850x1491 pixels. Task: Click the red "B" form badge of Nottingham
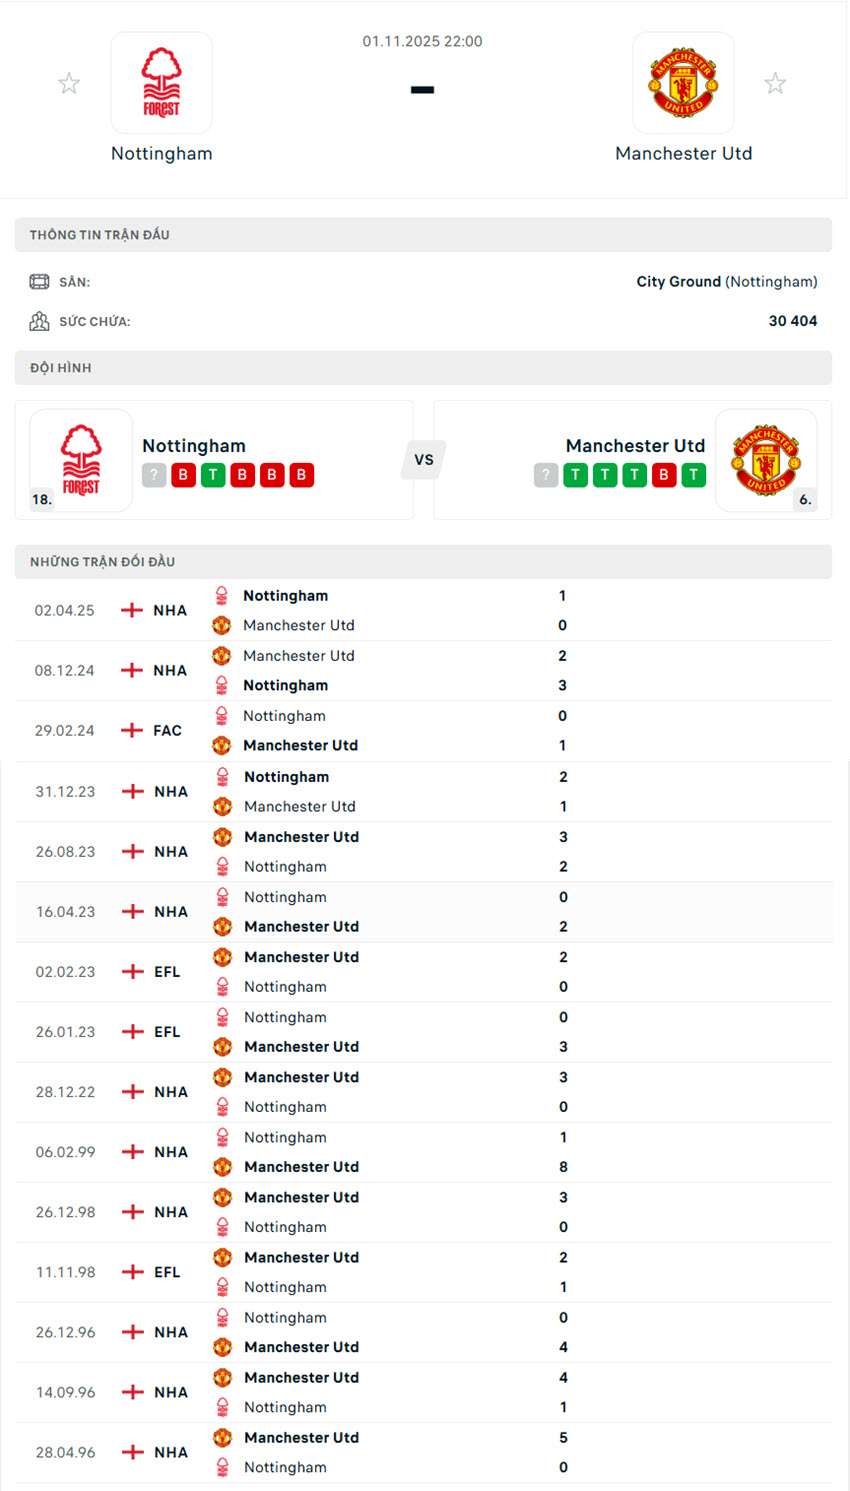coord(183,475)
